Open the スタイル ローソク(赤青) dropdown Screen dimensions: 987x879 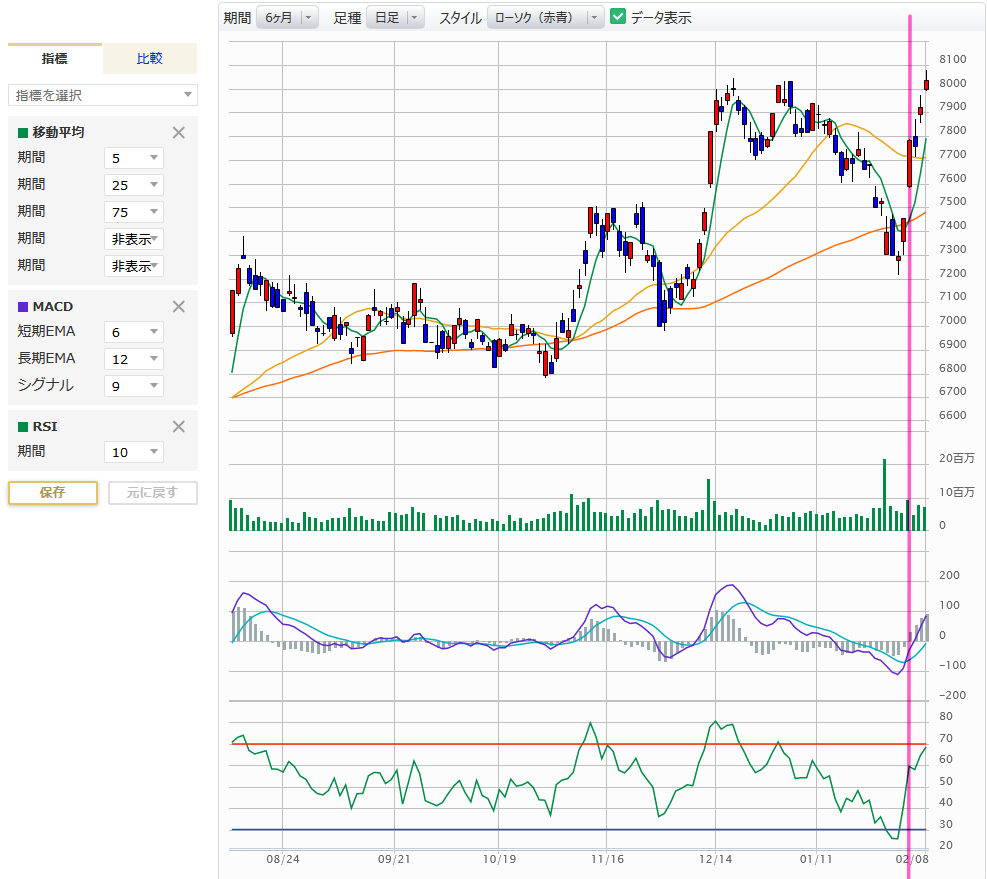click(546, 17)
